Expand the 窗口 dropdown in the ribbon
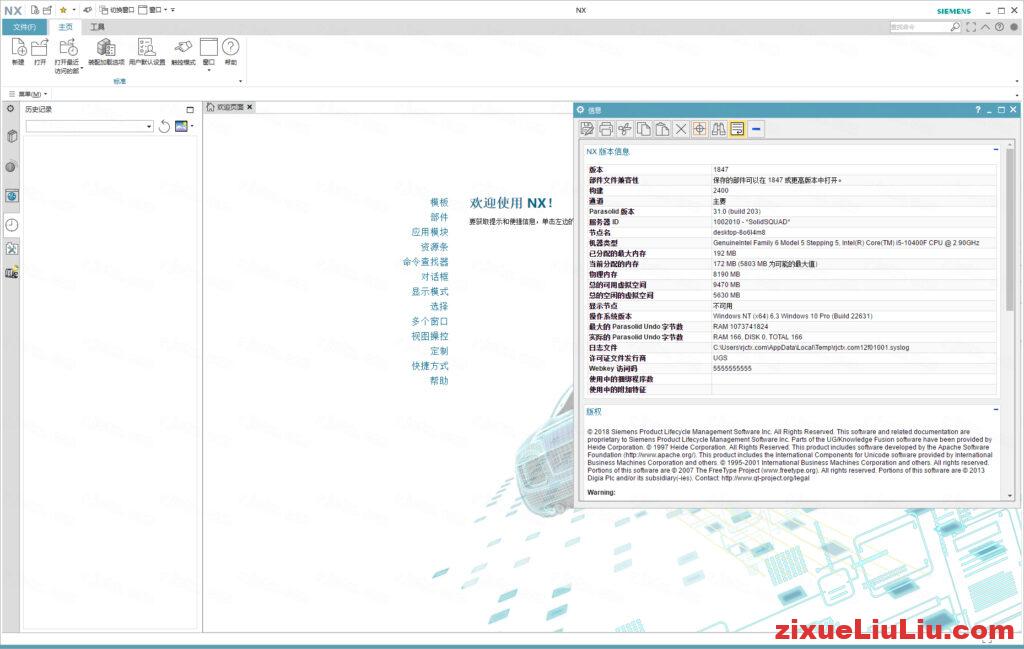 (x=208, y=68)
